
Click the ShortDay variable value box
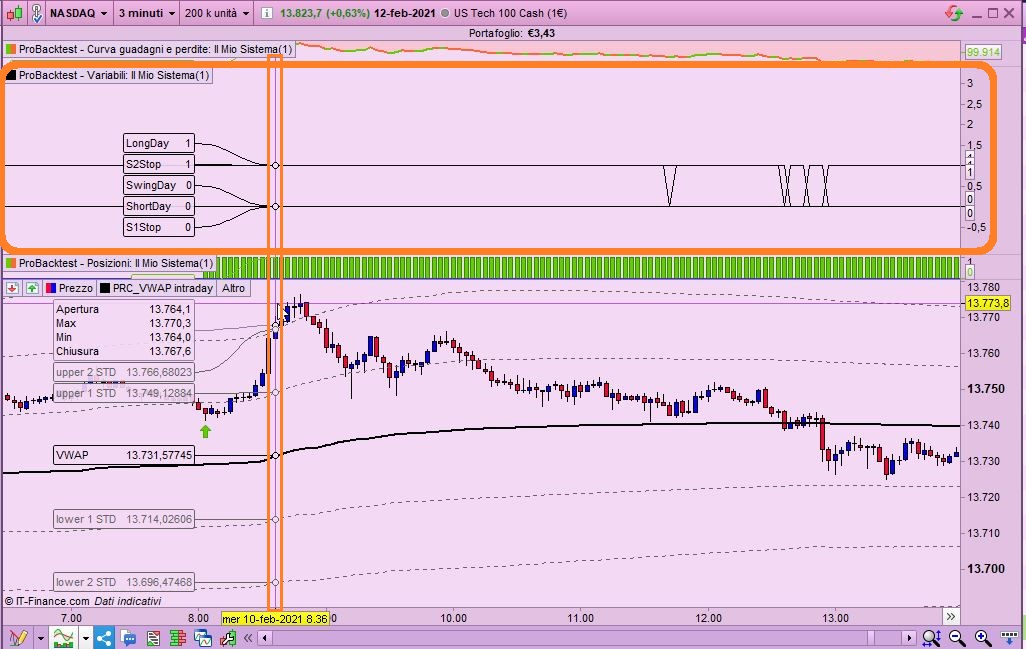[159, 206]
